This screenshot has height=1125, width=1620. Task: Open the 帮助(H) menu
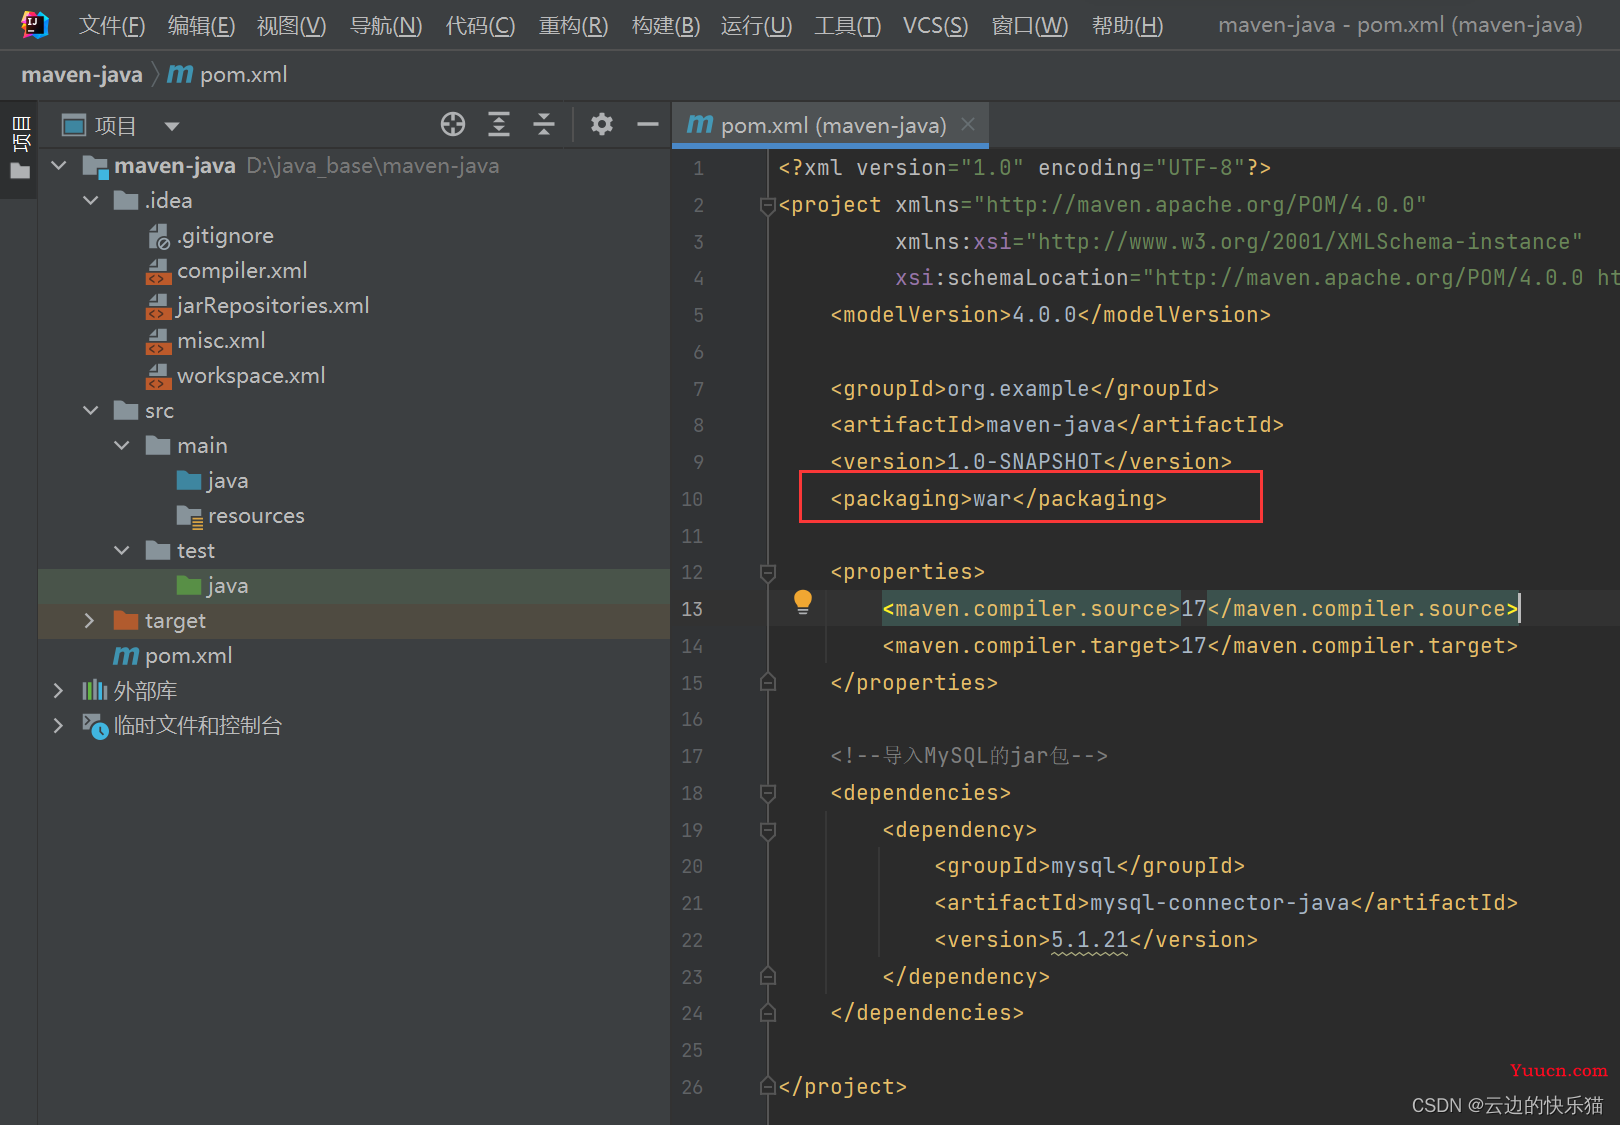point(1127,25)
